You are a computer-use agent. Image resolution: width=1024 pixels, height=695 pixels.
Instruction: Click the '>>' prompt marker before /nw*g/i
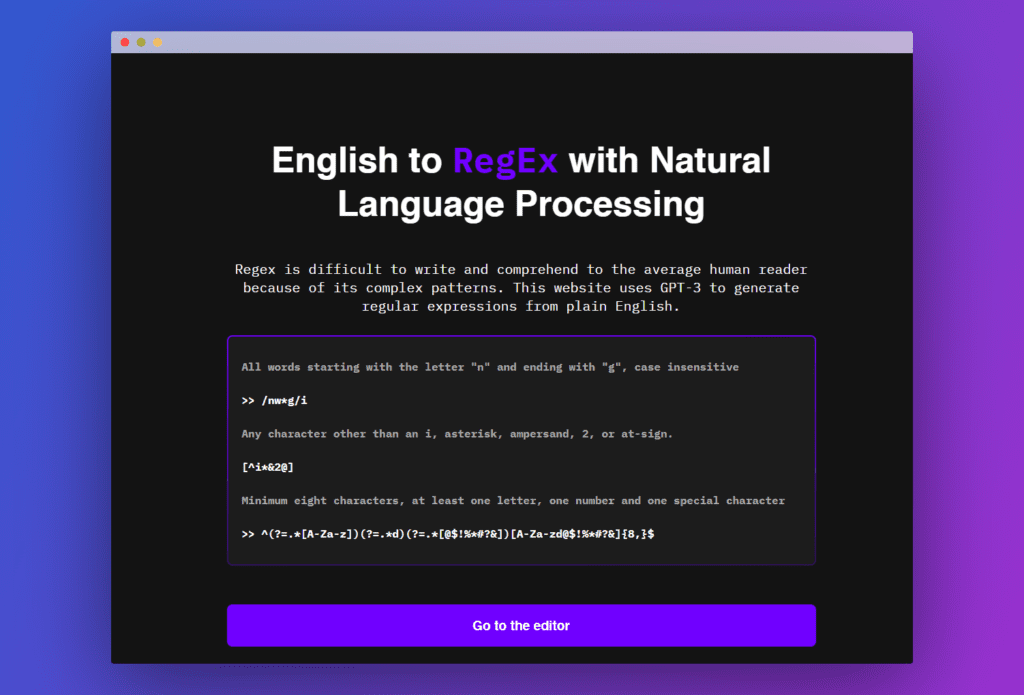tap(246, 400)
